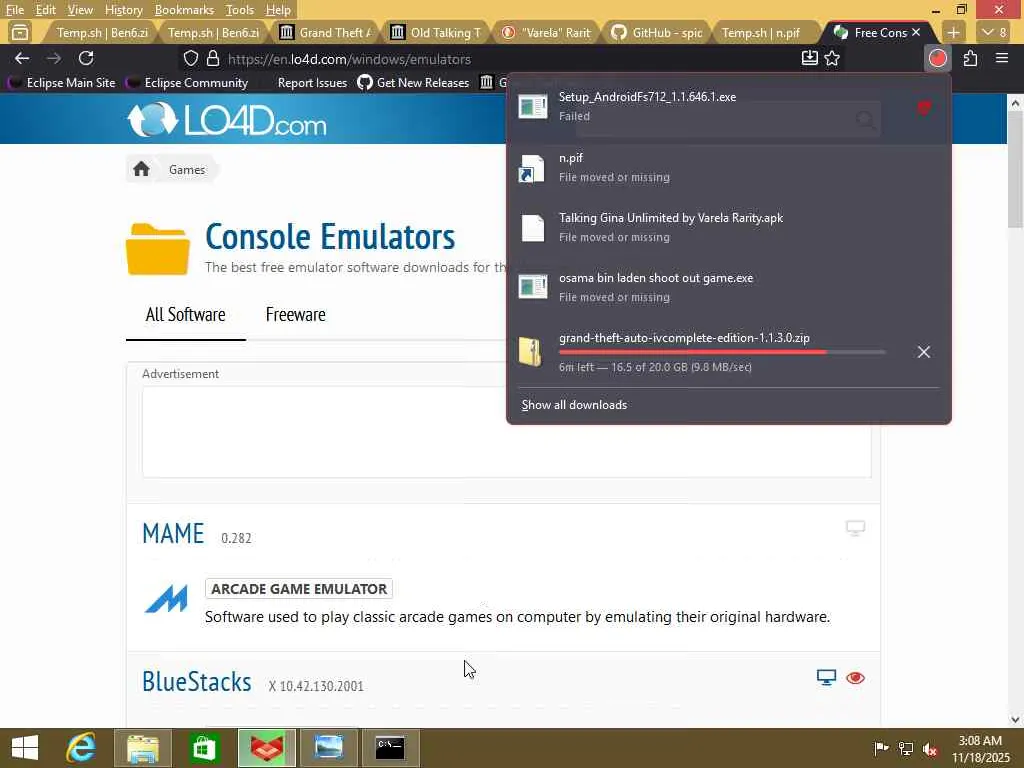Screen dimensions: 1024x768
Task: Open the list all tabs dropdown
Action: 995,32
